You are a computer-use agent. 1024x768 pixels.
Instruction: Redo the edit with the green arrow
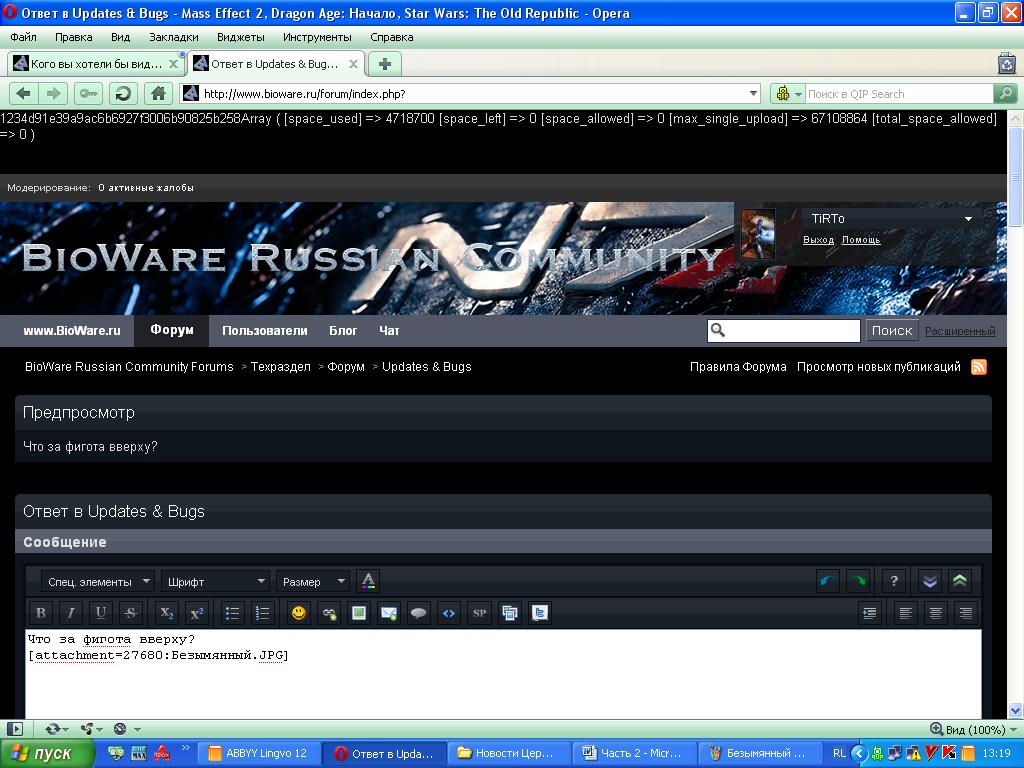tap(857, 581)
